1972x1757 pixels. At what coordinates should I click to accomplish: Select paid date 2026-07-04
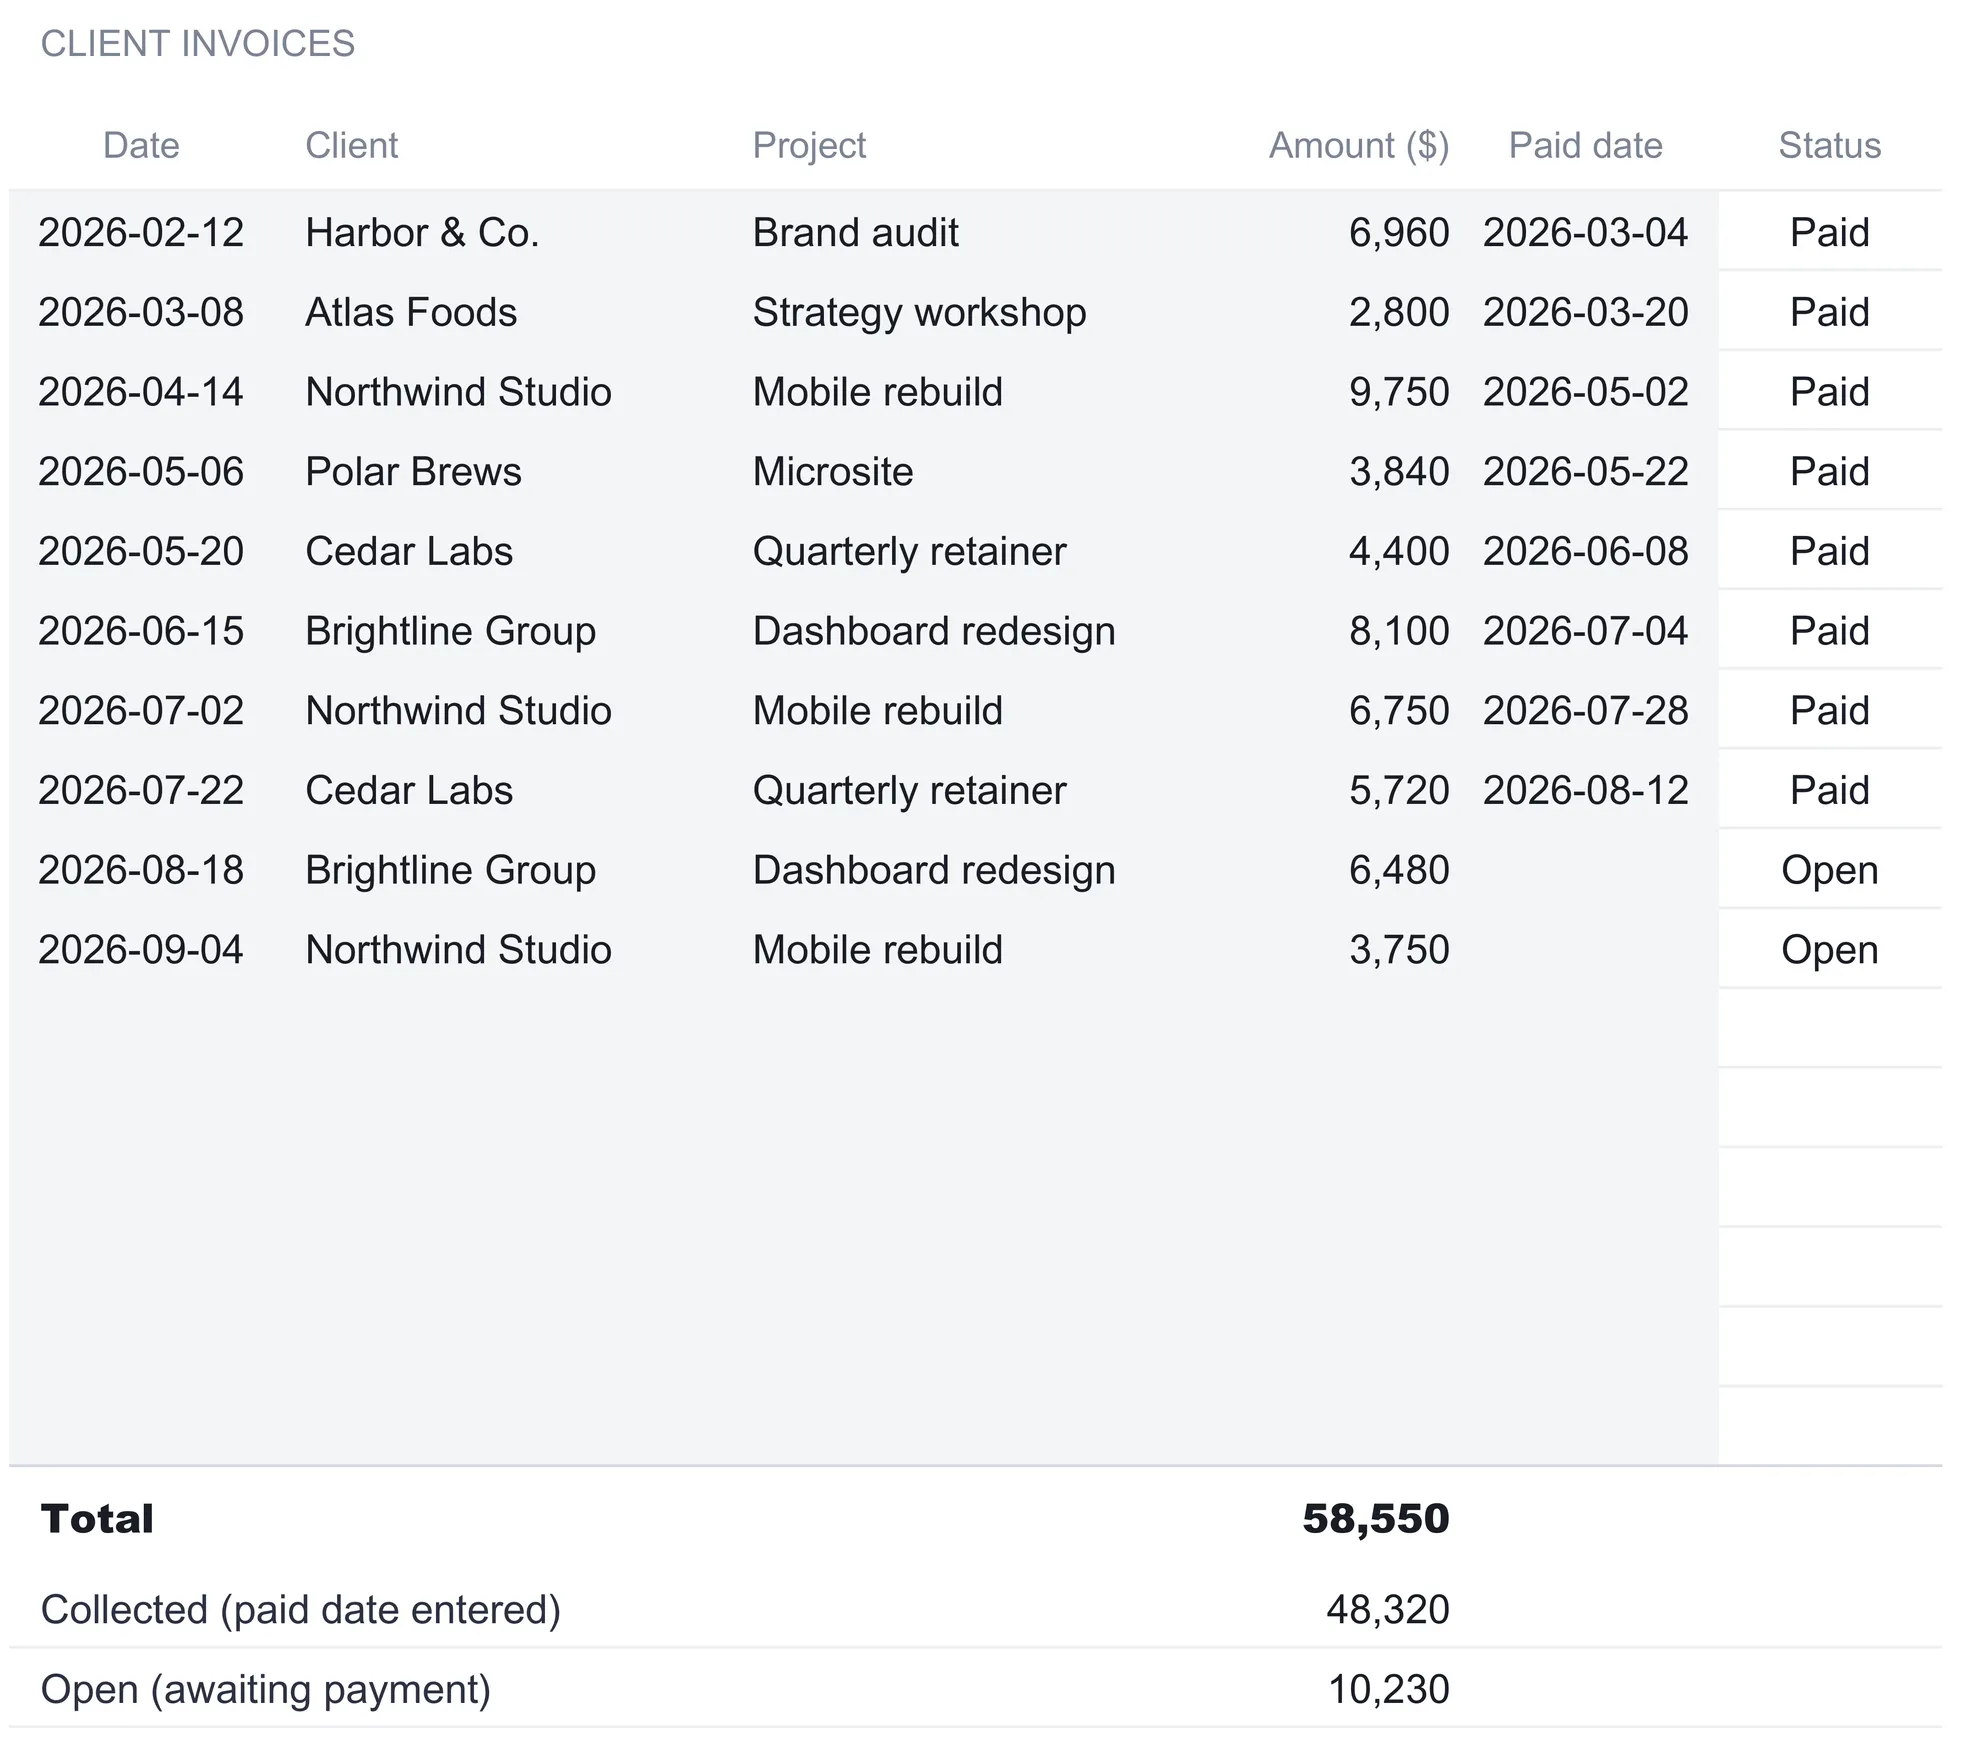pyautogui.click(x=1585, y=631)
